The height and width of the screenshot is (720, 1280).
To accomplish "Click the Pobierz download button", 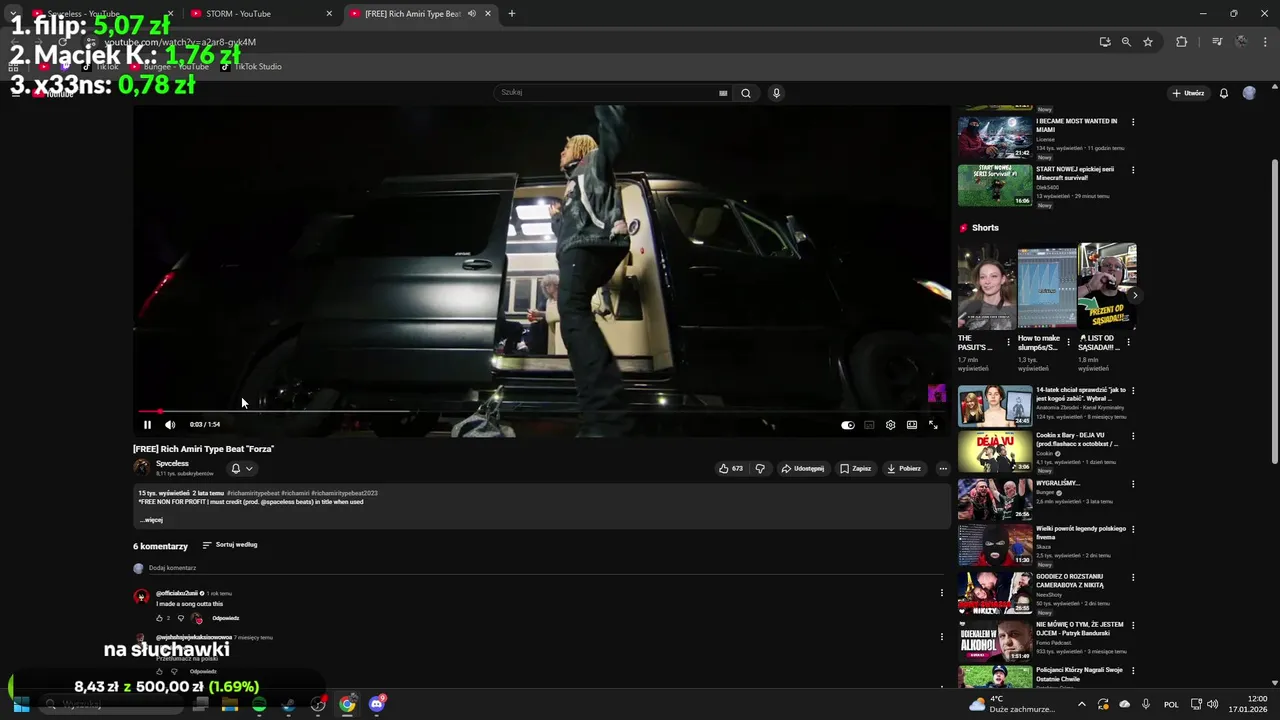I will [x=904, y=468].
